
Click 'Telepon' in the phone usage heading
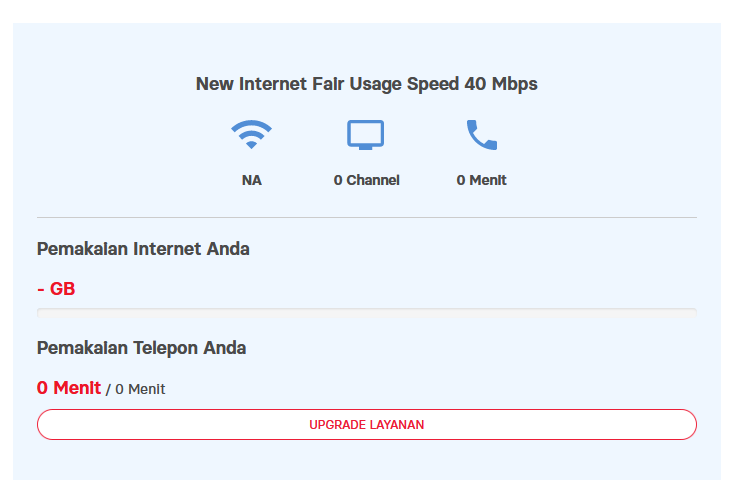click(165, 348)
